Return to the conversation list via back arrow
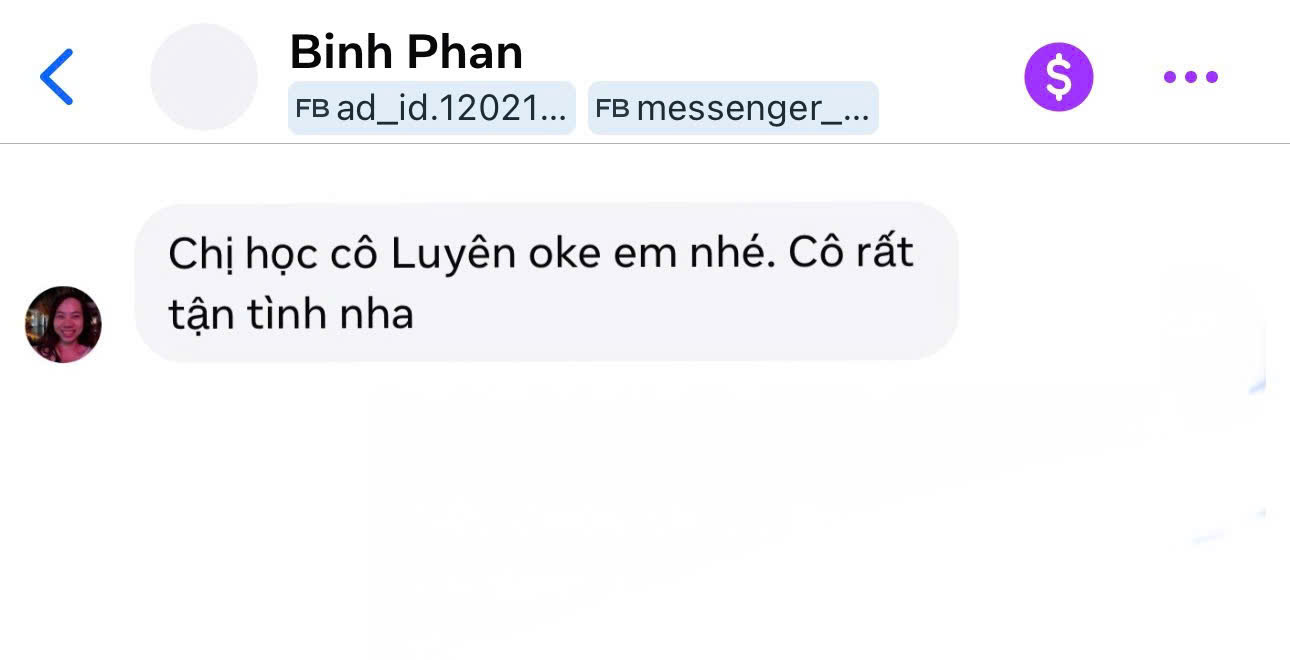 pos(56,77)
